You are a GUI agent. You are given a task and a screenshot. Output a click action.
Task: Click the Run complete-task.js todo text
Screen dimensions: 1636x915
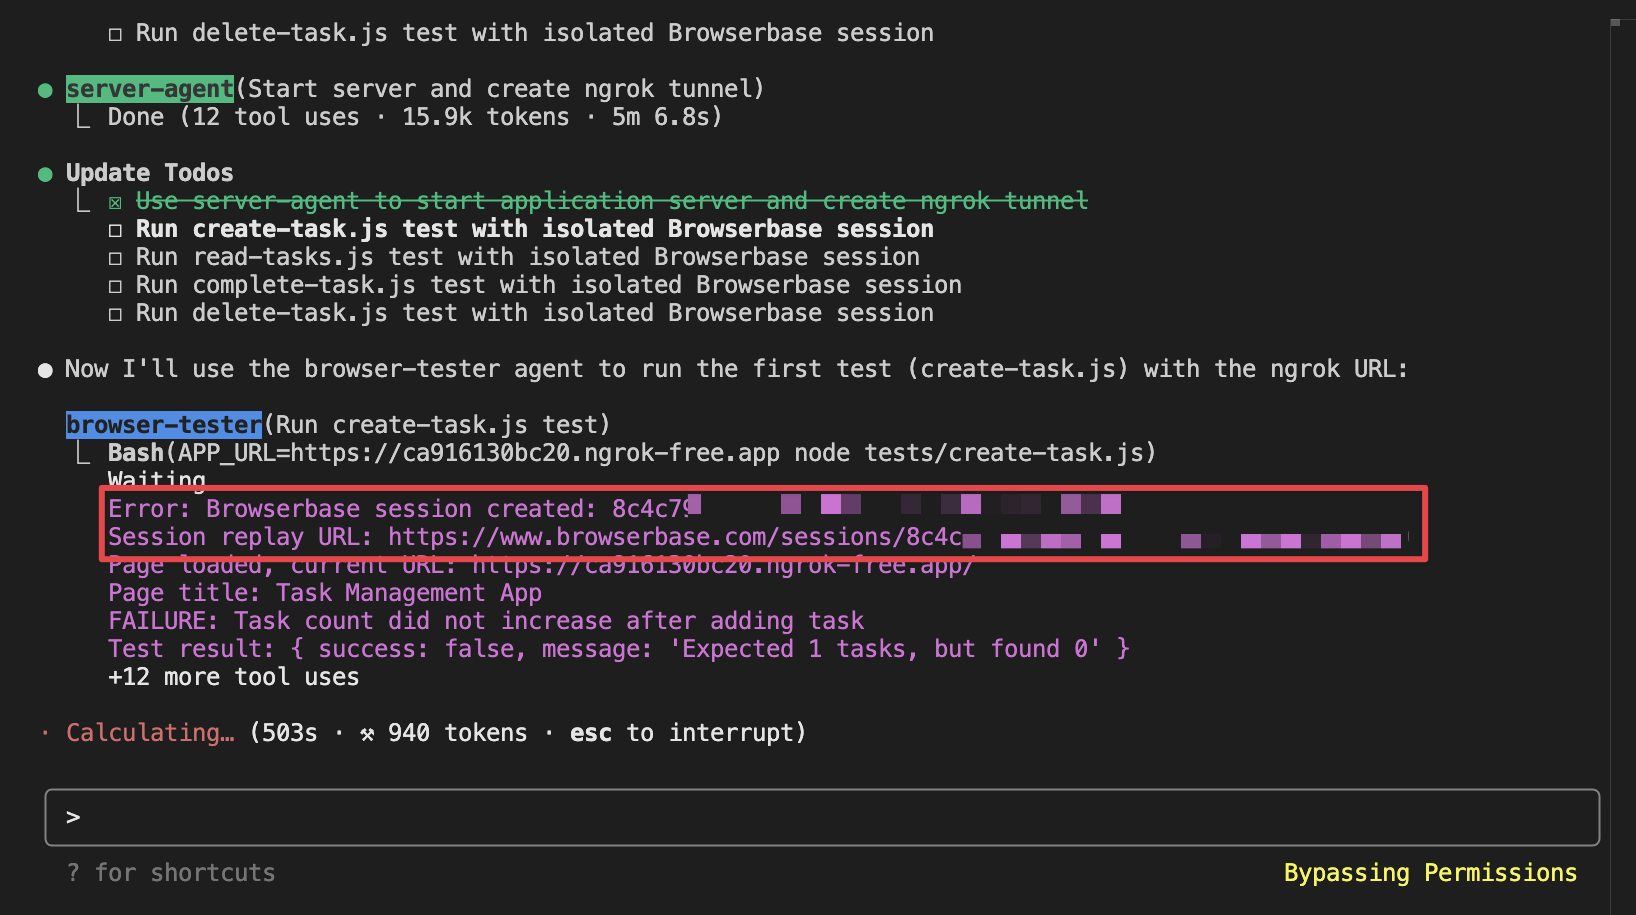coord(549,285)
